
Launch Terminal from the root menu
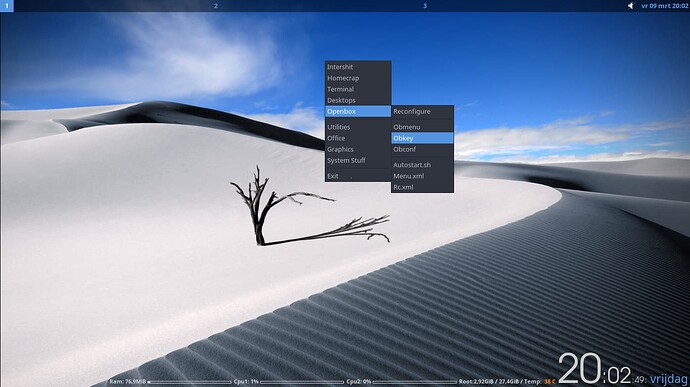(358, 89)
